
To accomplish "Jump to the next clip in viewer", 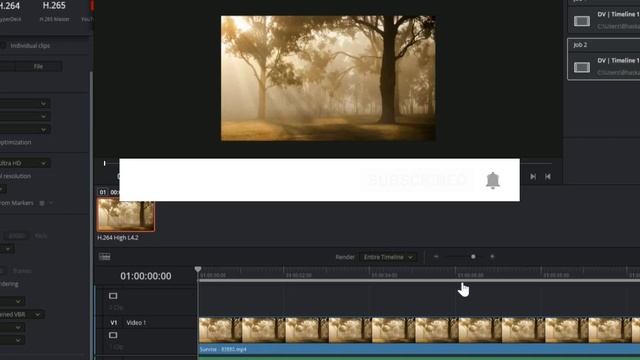I will [533, 177].
